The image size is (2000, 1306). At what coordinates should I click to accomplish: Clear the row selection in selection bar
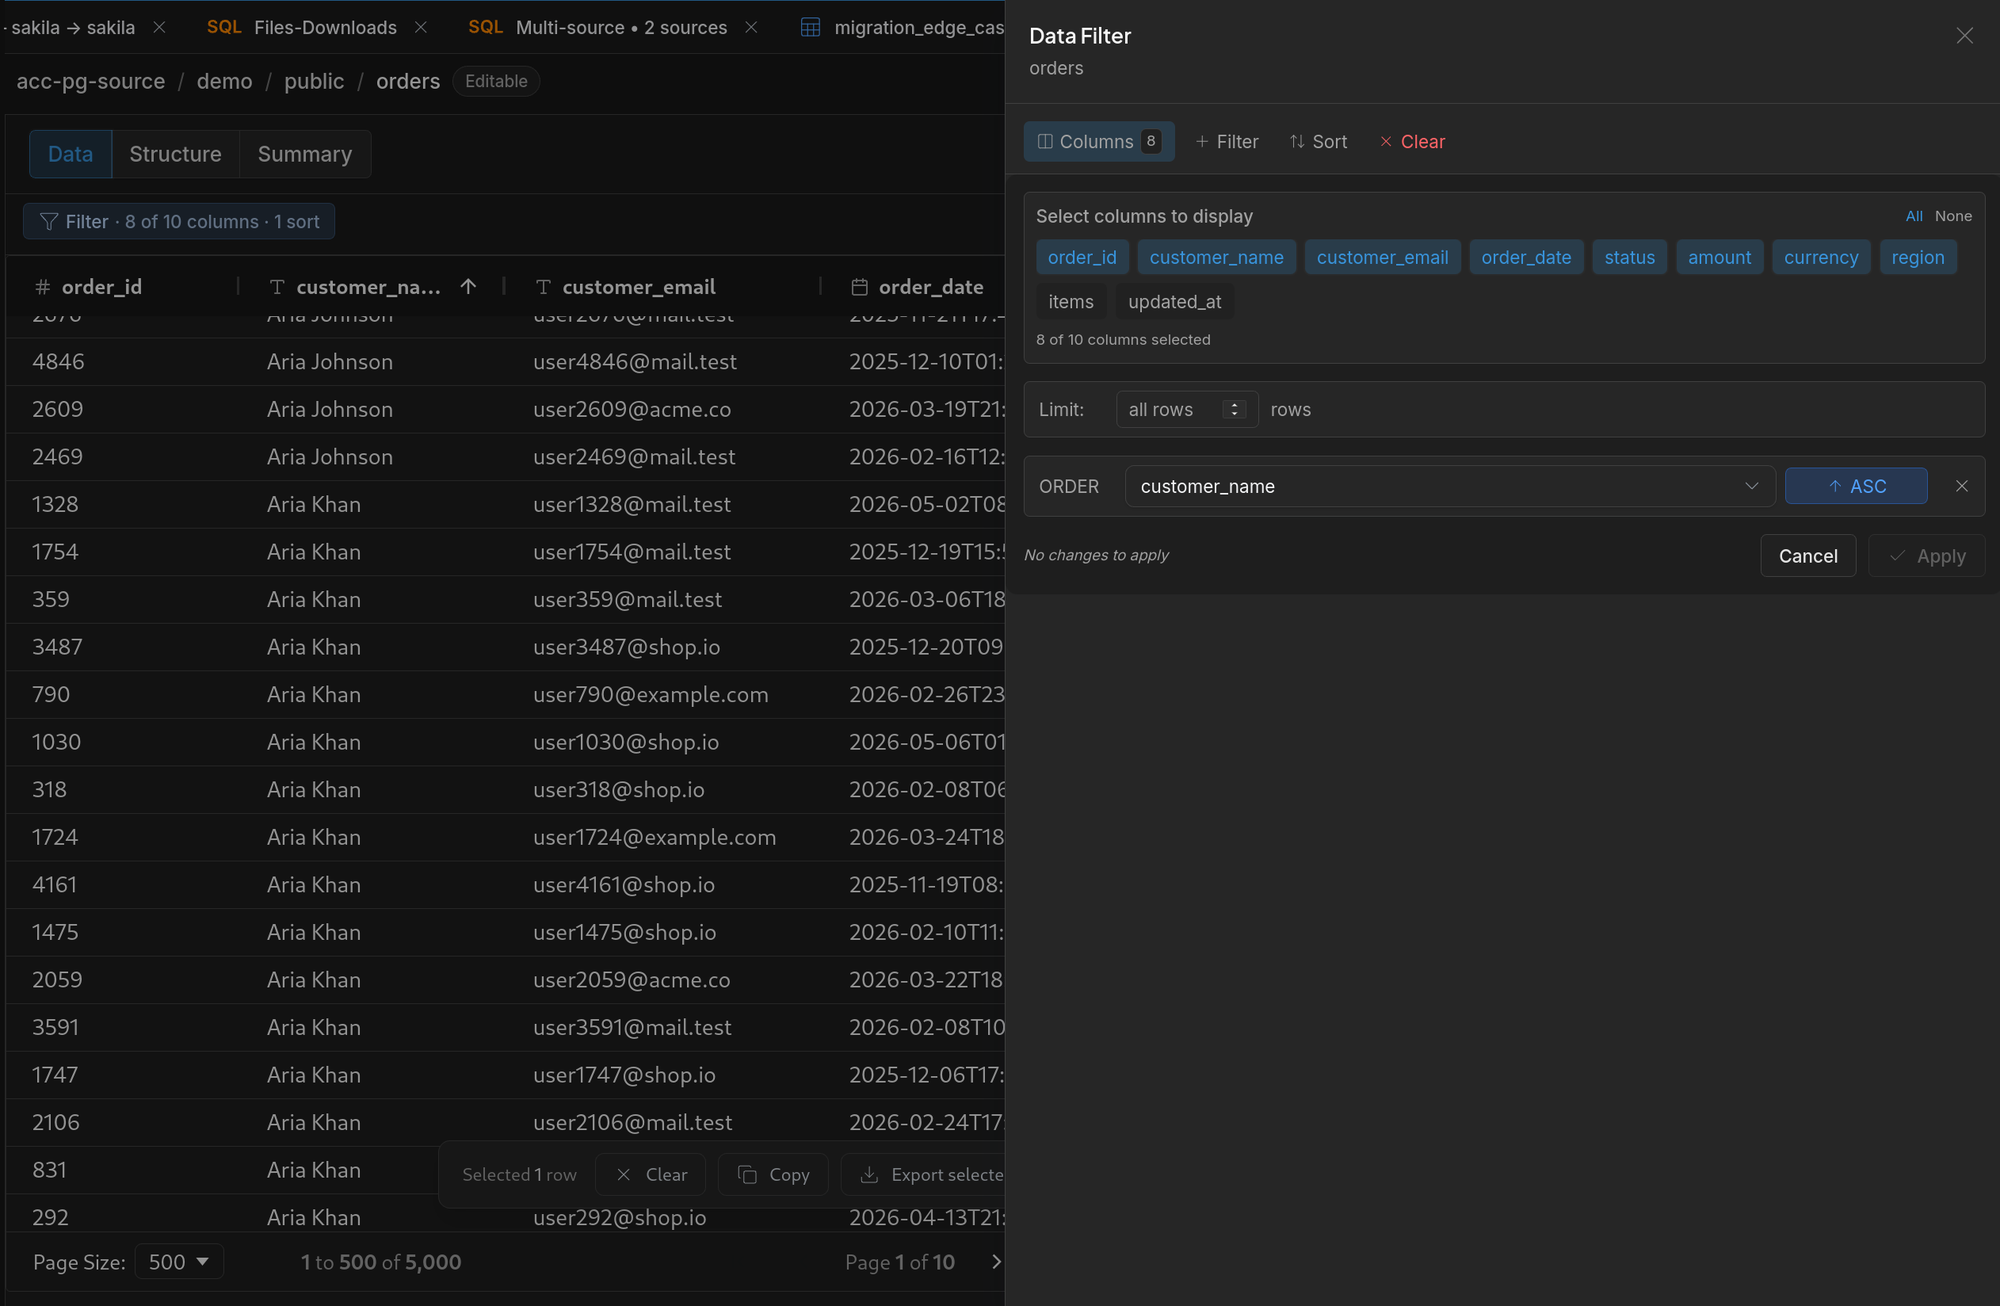(651, 1175)
